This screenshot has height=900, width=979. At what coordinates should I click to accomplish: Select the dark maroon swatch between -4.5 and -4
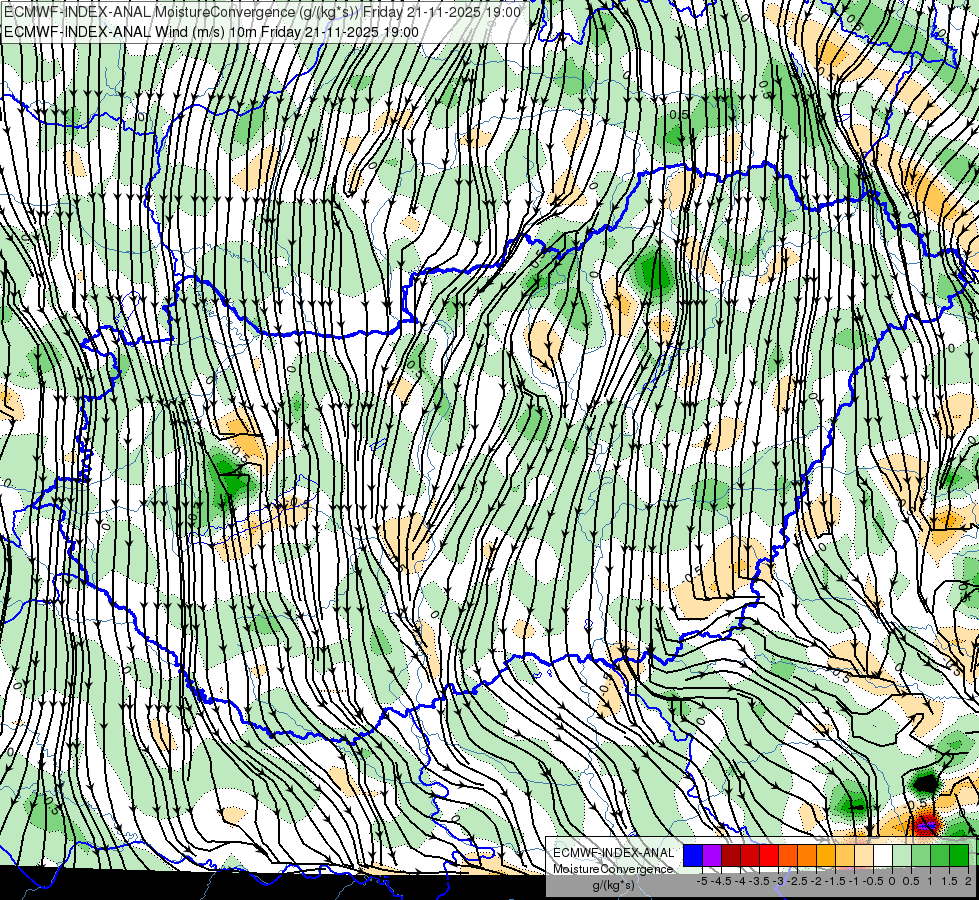point(731,856)
